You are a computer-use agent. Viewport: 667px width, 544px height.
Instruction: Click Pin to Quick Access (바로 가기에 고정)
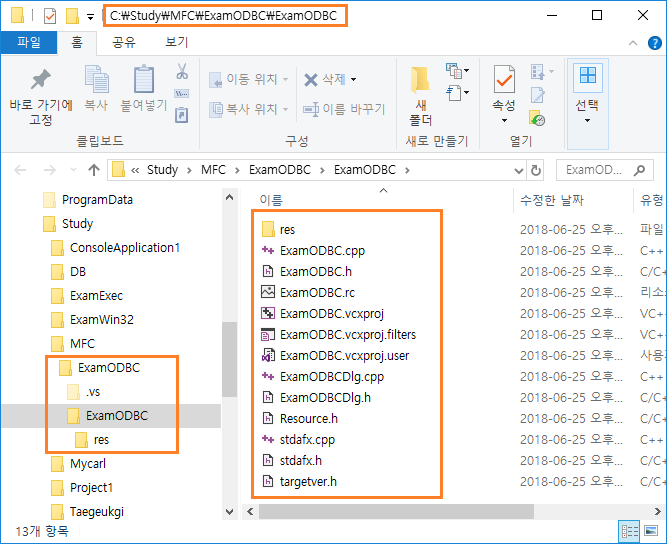[x=41, y=96]
